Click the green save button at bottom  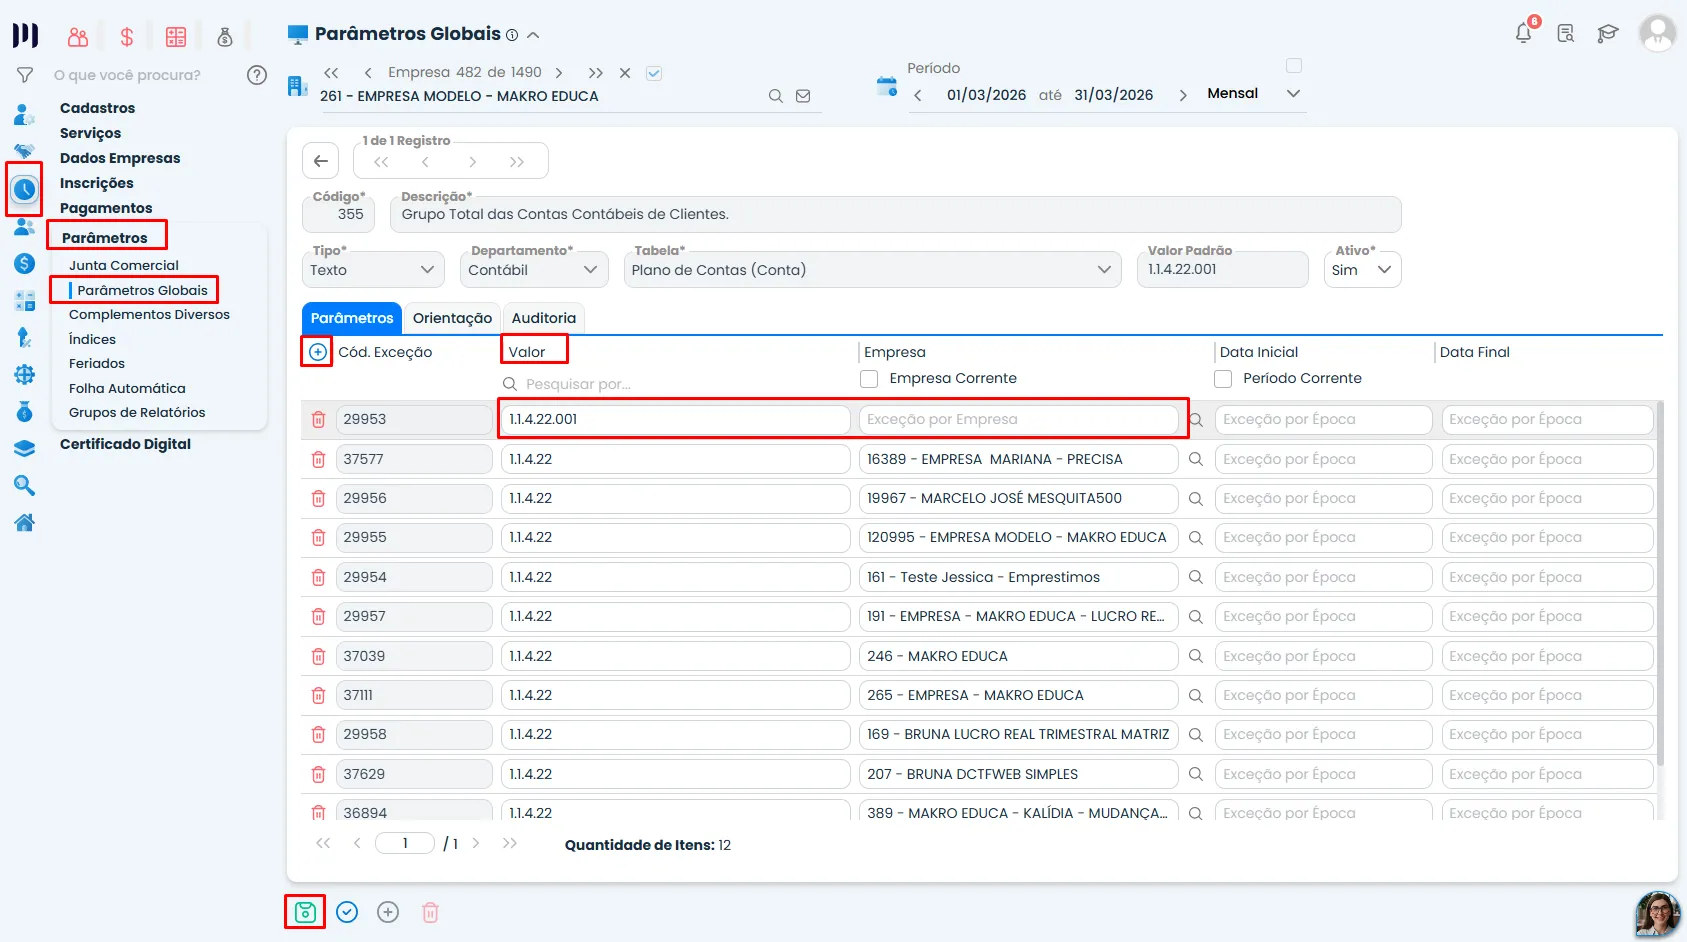tap(305, 912)
